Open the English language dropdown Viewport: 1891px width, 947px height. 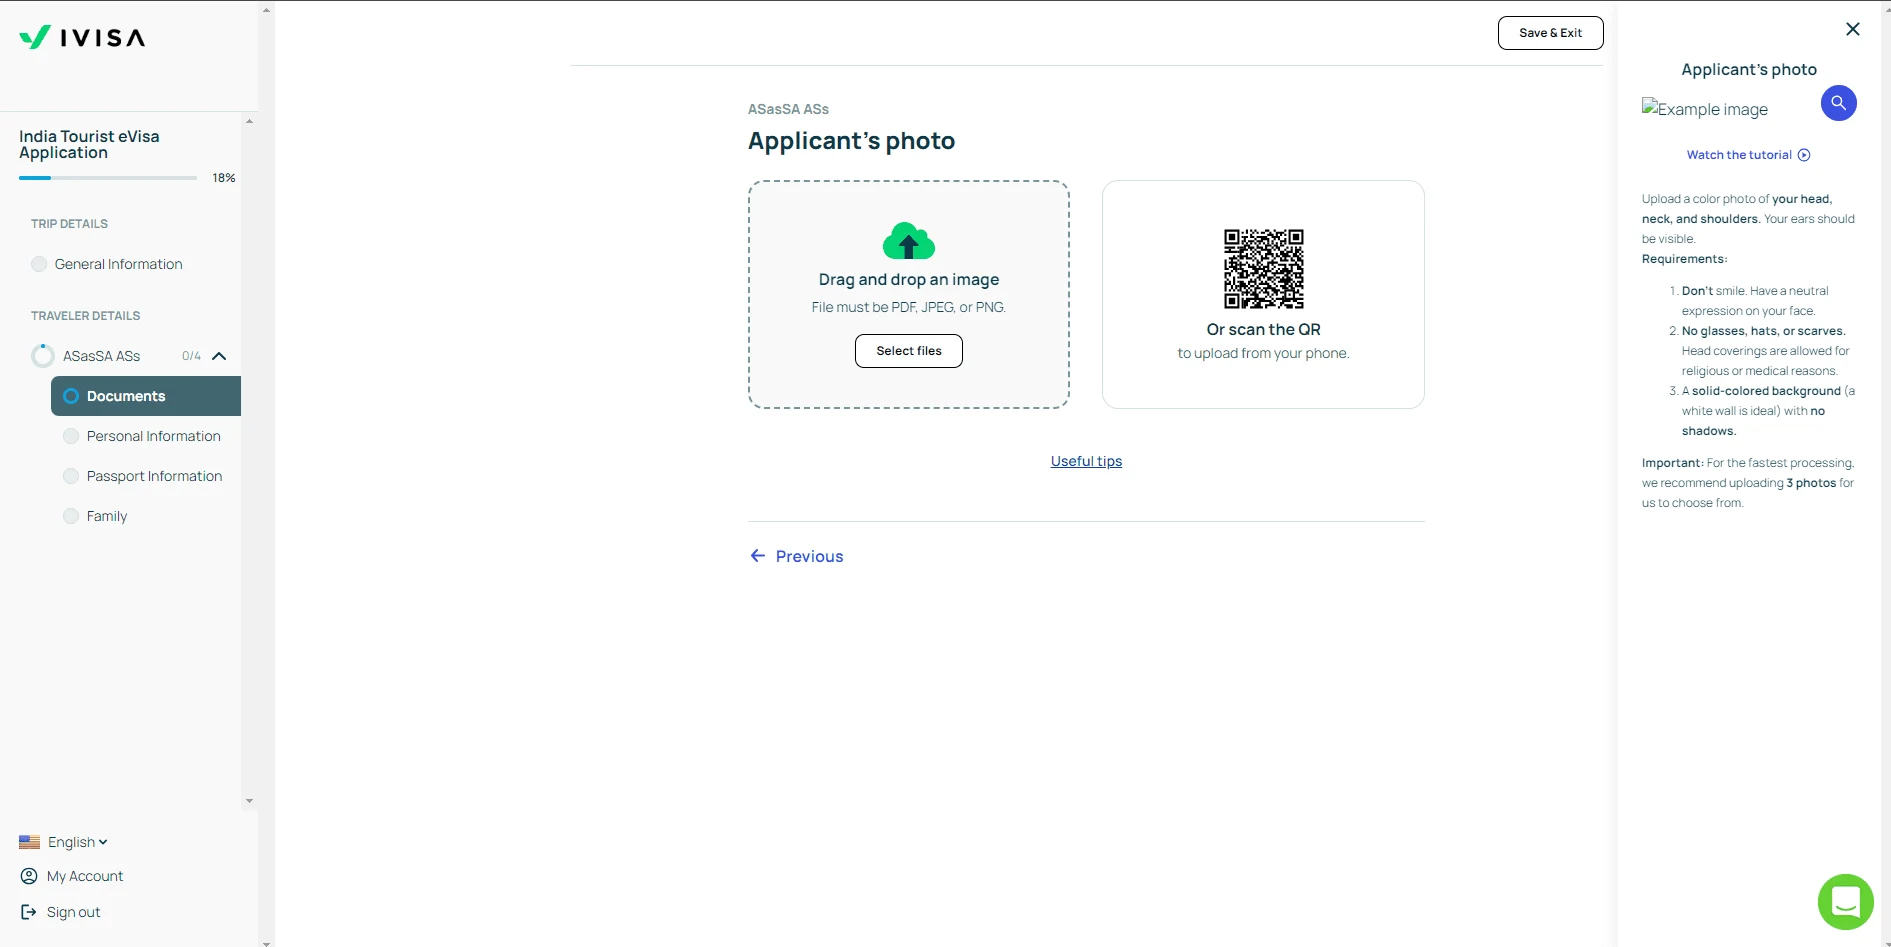(77, 842)
